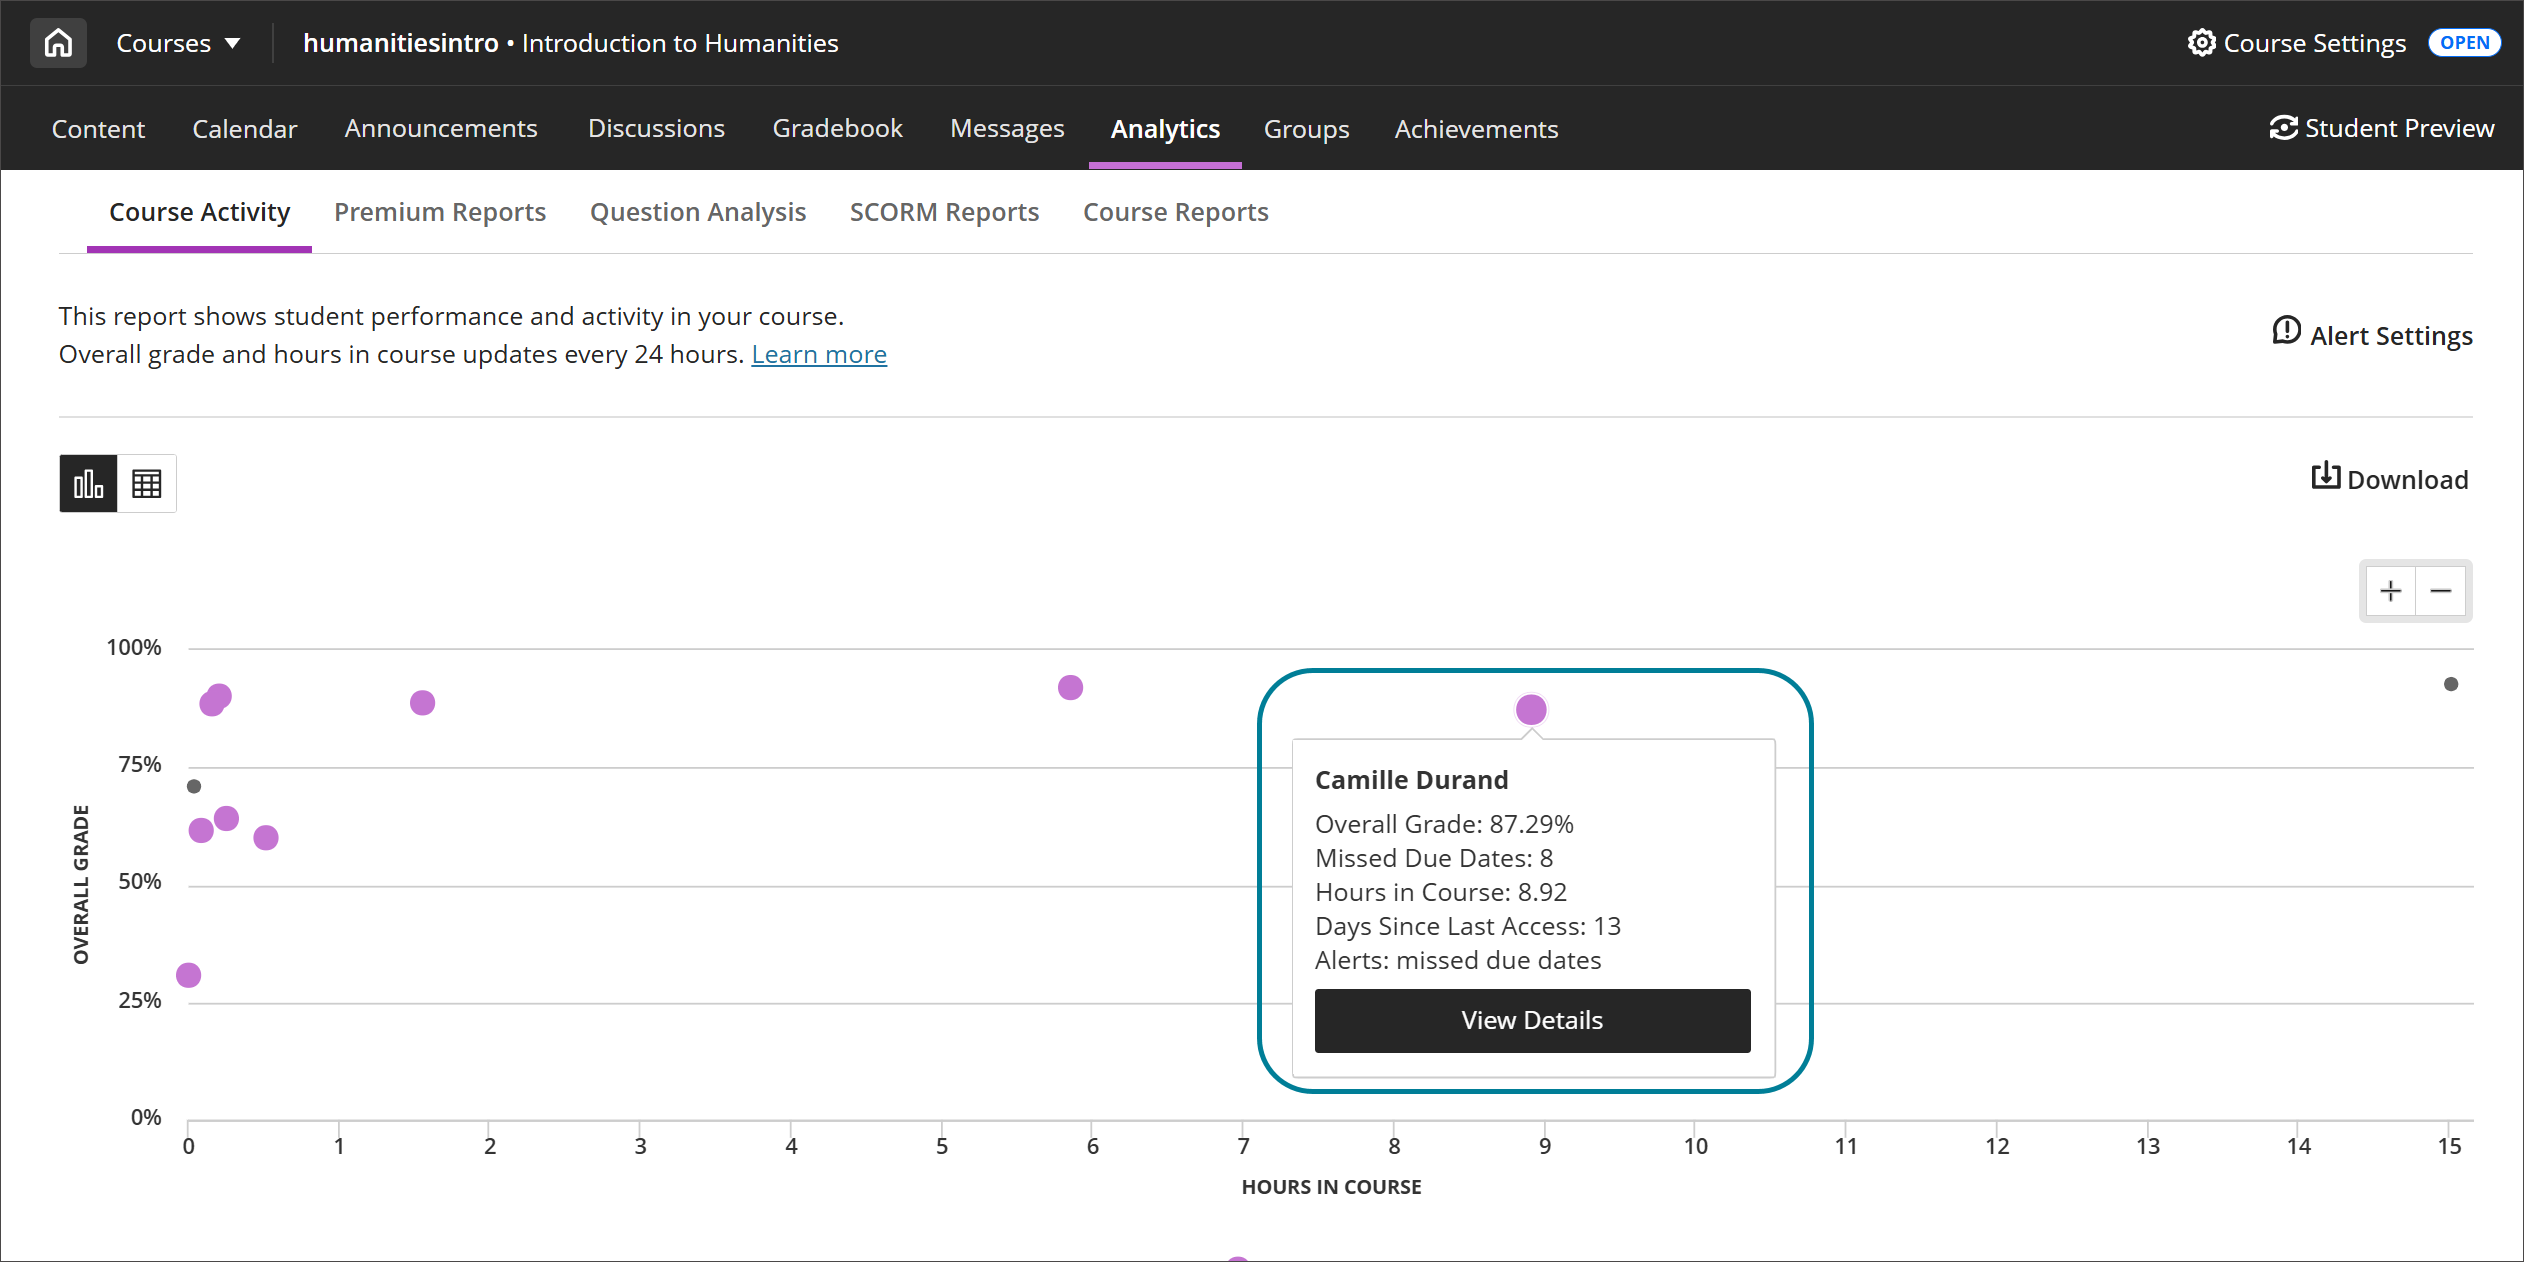Zoom in on the scatter chart
Viewport: 2524px width, 1262px height.
[x=2391, y=591]
